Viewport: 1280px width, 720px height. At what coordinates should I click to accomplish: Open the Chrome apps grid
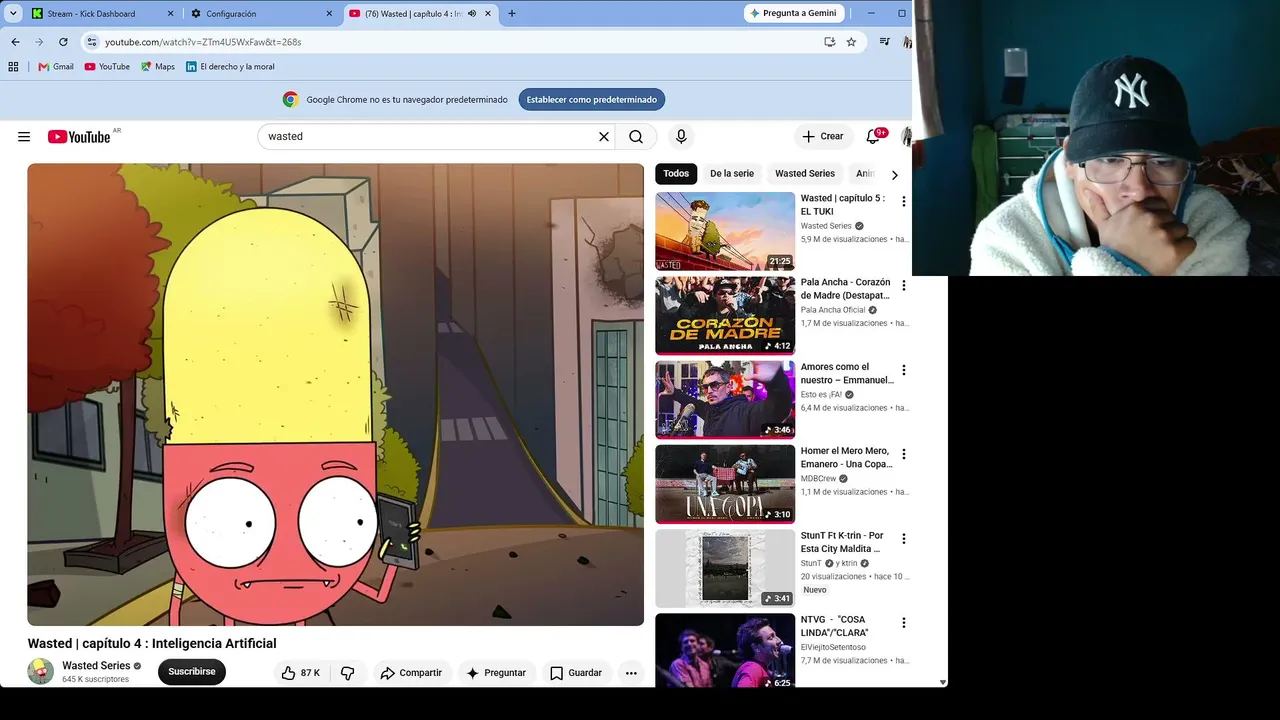pos(13,67)
